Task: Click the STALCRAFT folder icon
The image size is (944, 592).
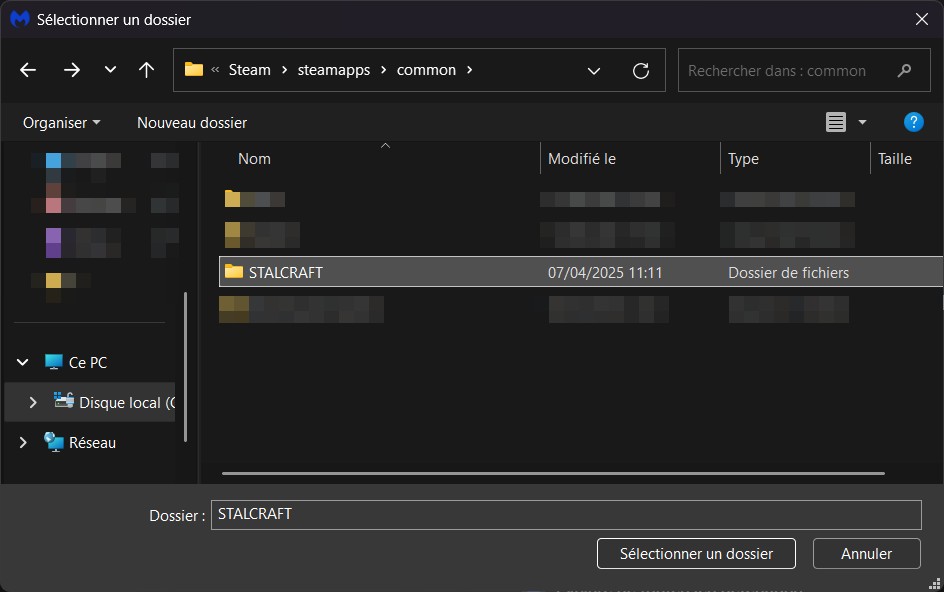Action: click(x=234, y=272)
